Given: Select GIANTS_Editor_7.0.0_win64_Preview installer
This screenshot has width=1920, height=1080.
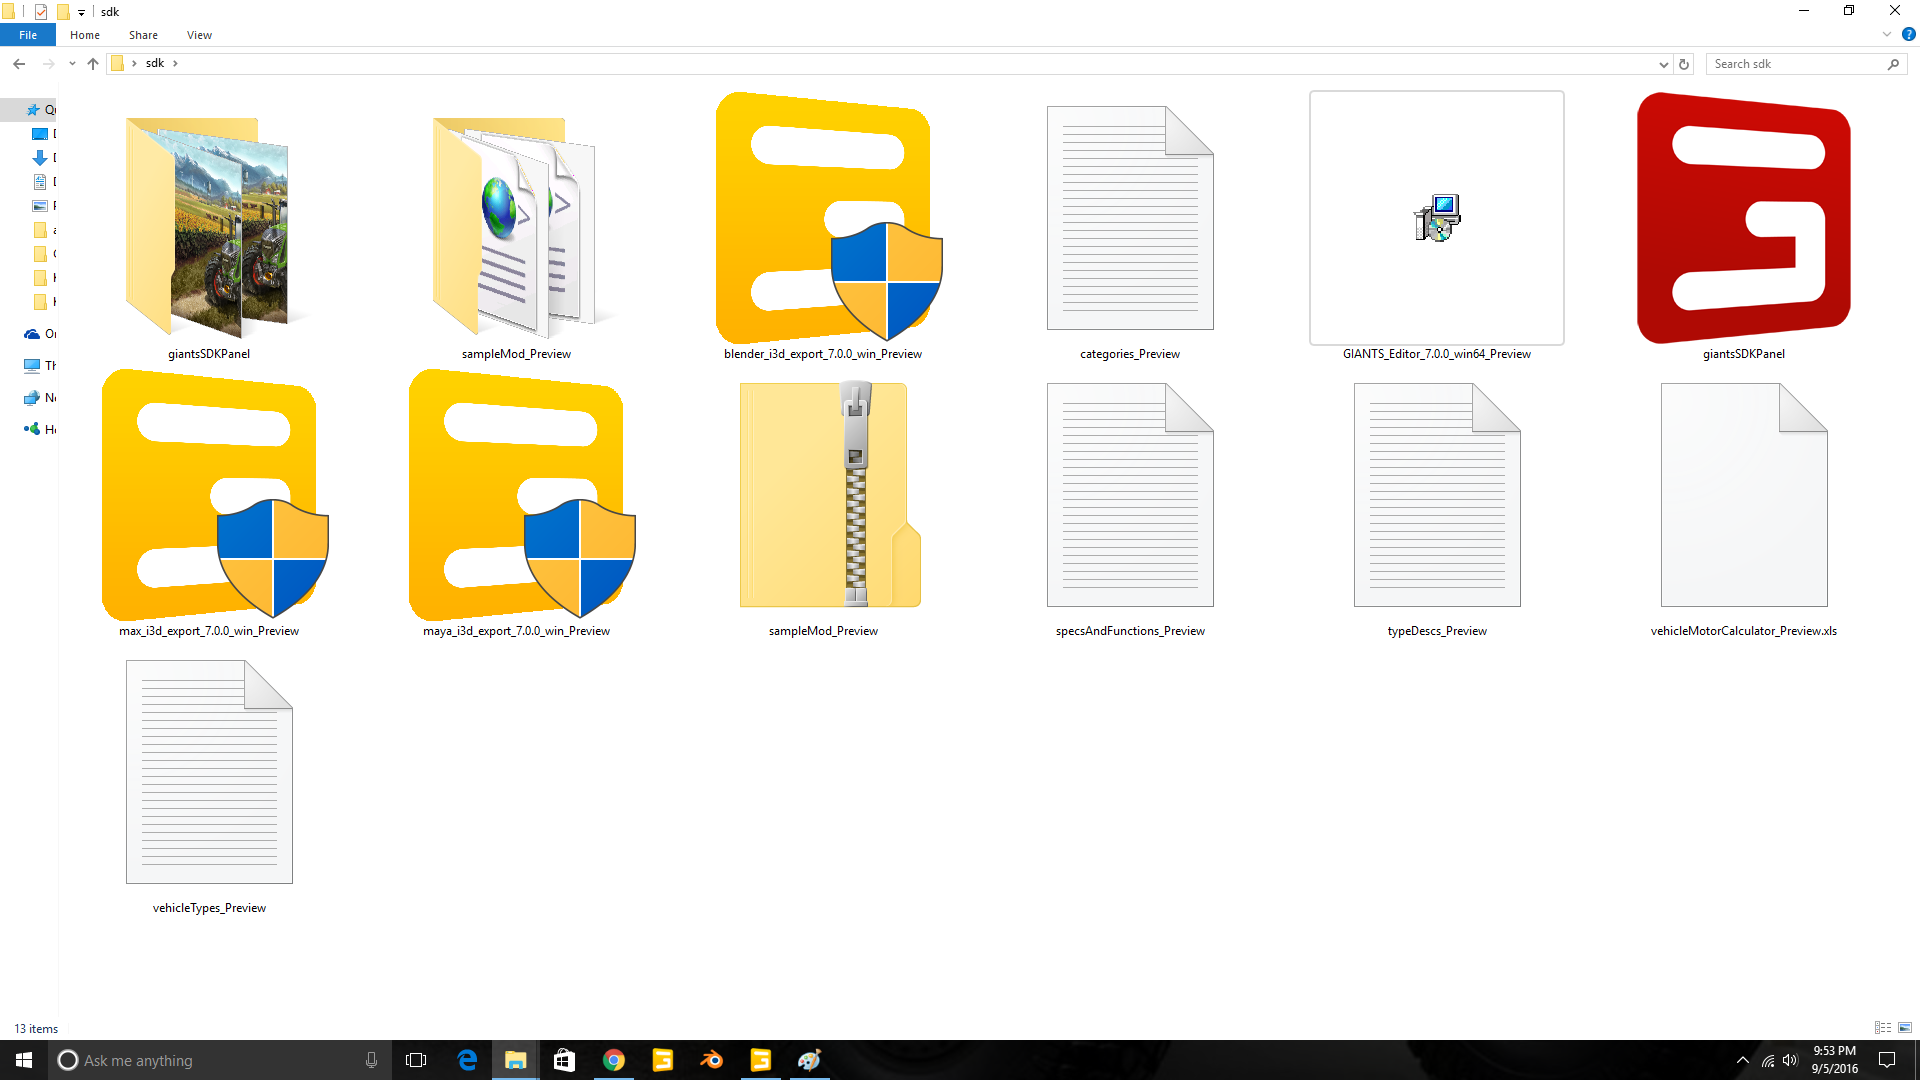Looking at the screenshot, I should pos(1436,220).
